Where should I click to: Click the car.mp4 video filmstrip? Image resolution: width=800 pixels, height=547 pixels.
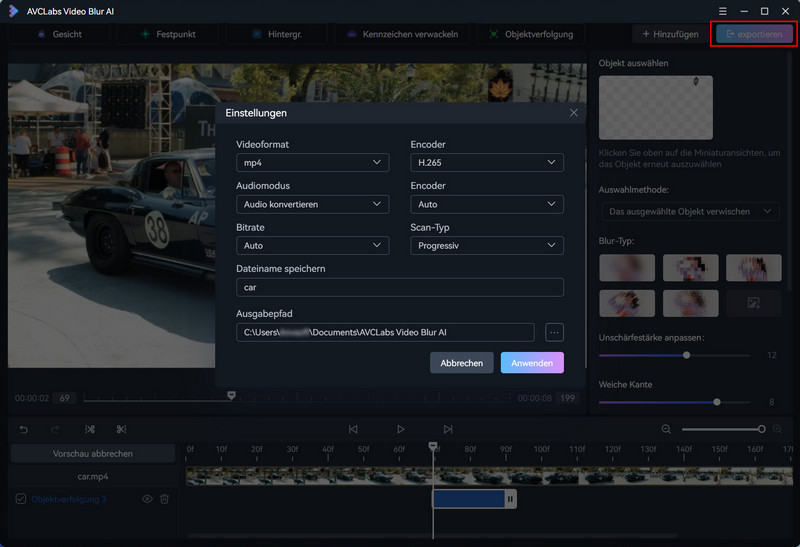[x=489, y=476]
